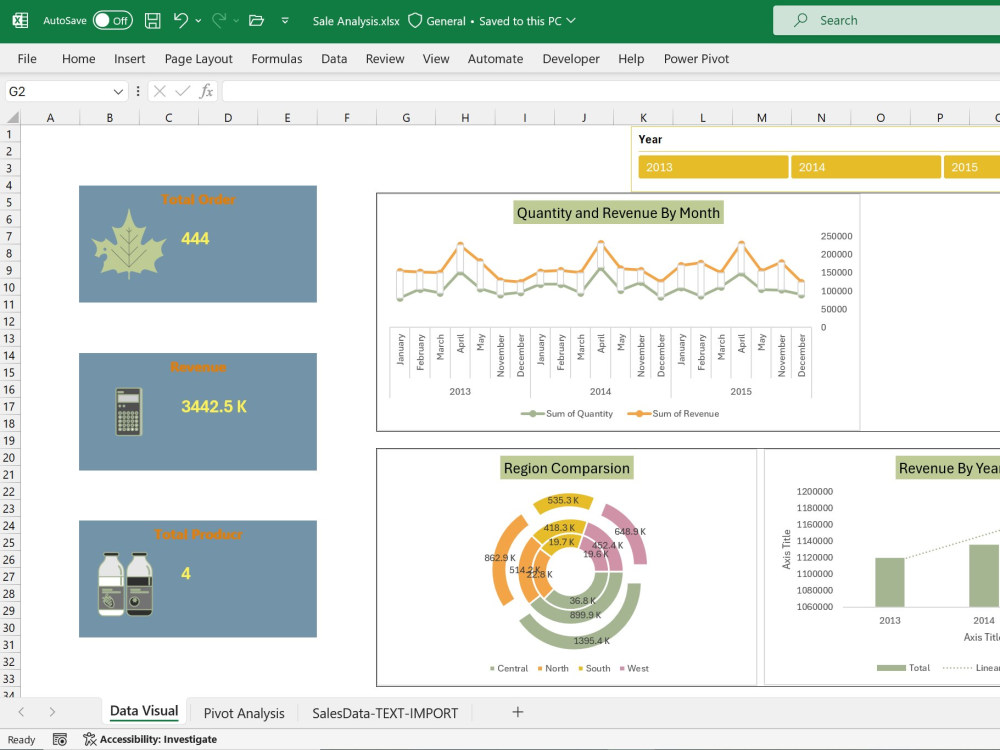1000x750 pixels.
Task: Switch to Pivot Analysis sheet
Action: [x=244, y=713]
